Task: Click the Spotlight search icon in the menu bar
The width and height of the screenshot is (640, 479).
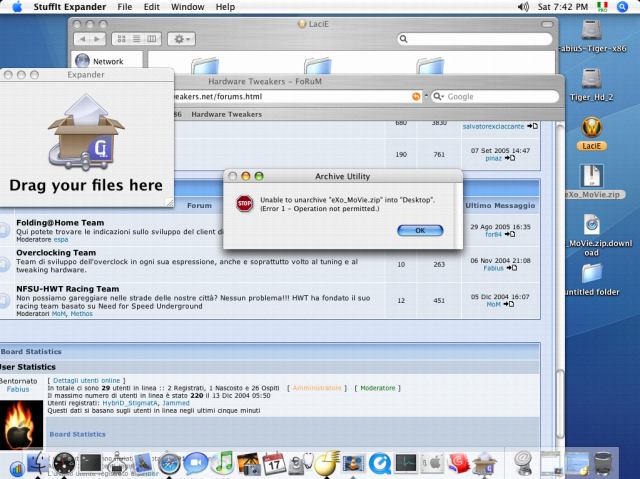Action: (622, 7)
